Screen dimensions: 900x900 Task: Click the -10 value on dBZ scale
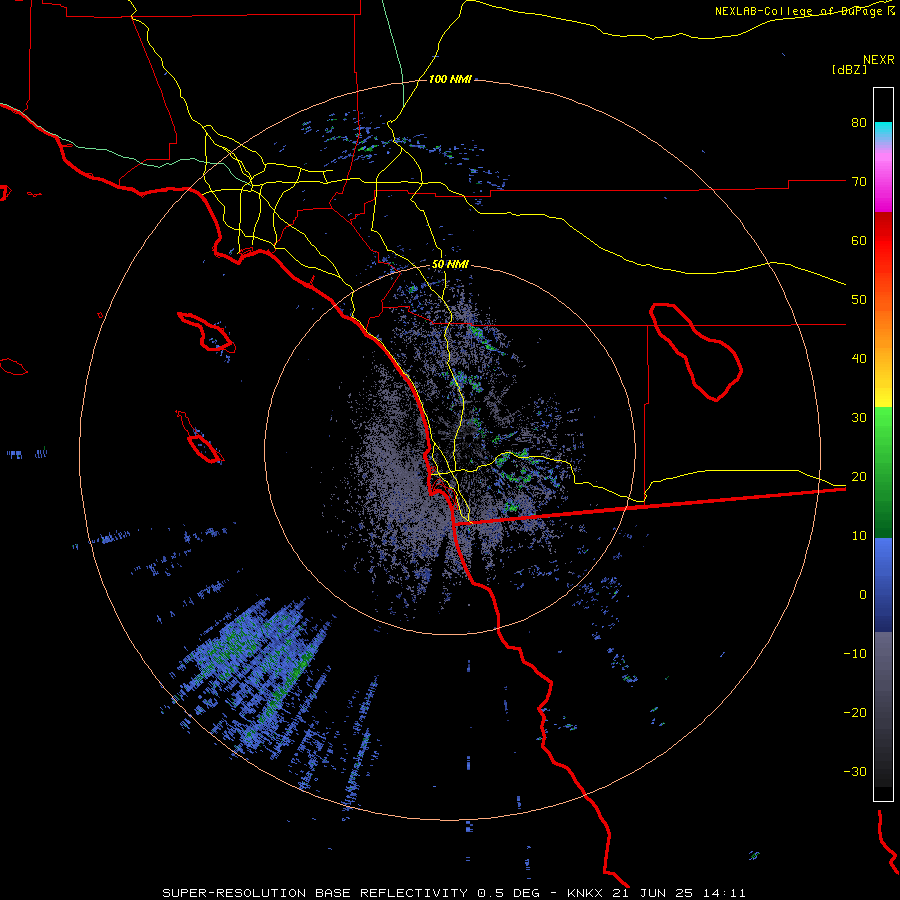pyautogui.click(x=855, y=654)
